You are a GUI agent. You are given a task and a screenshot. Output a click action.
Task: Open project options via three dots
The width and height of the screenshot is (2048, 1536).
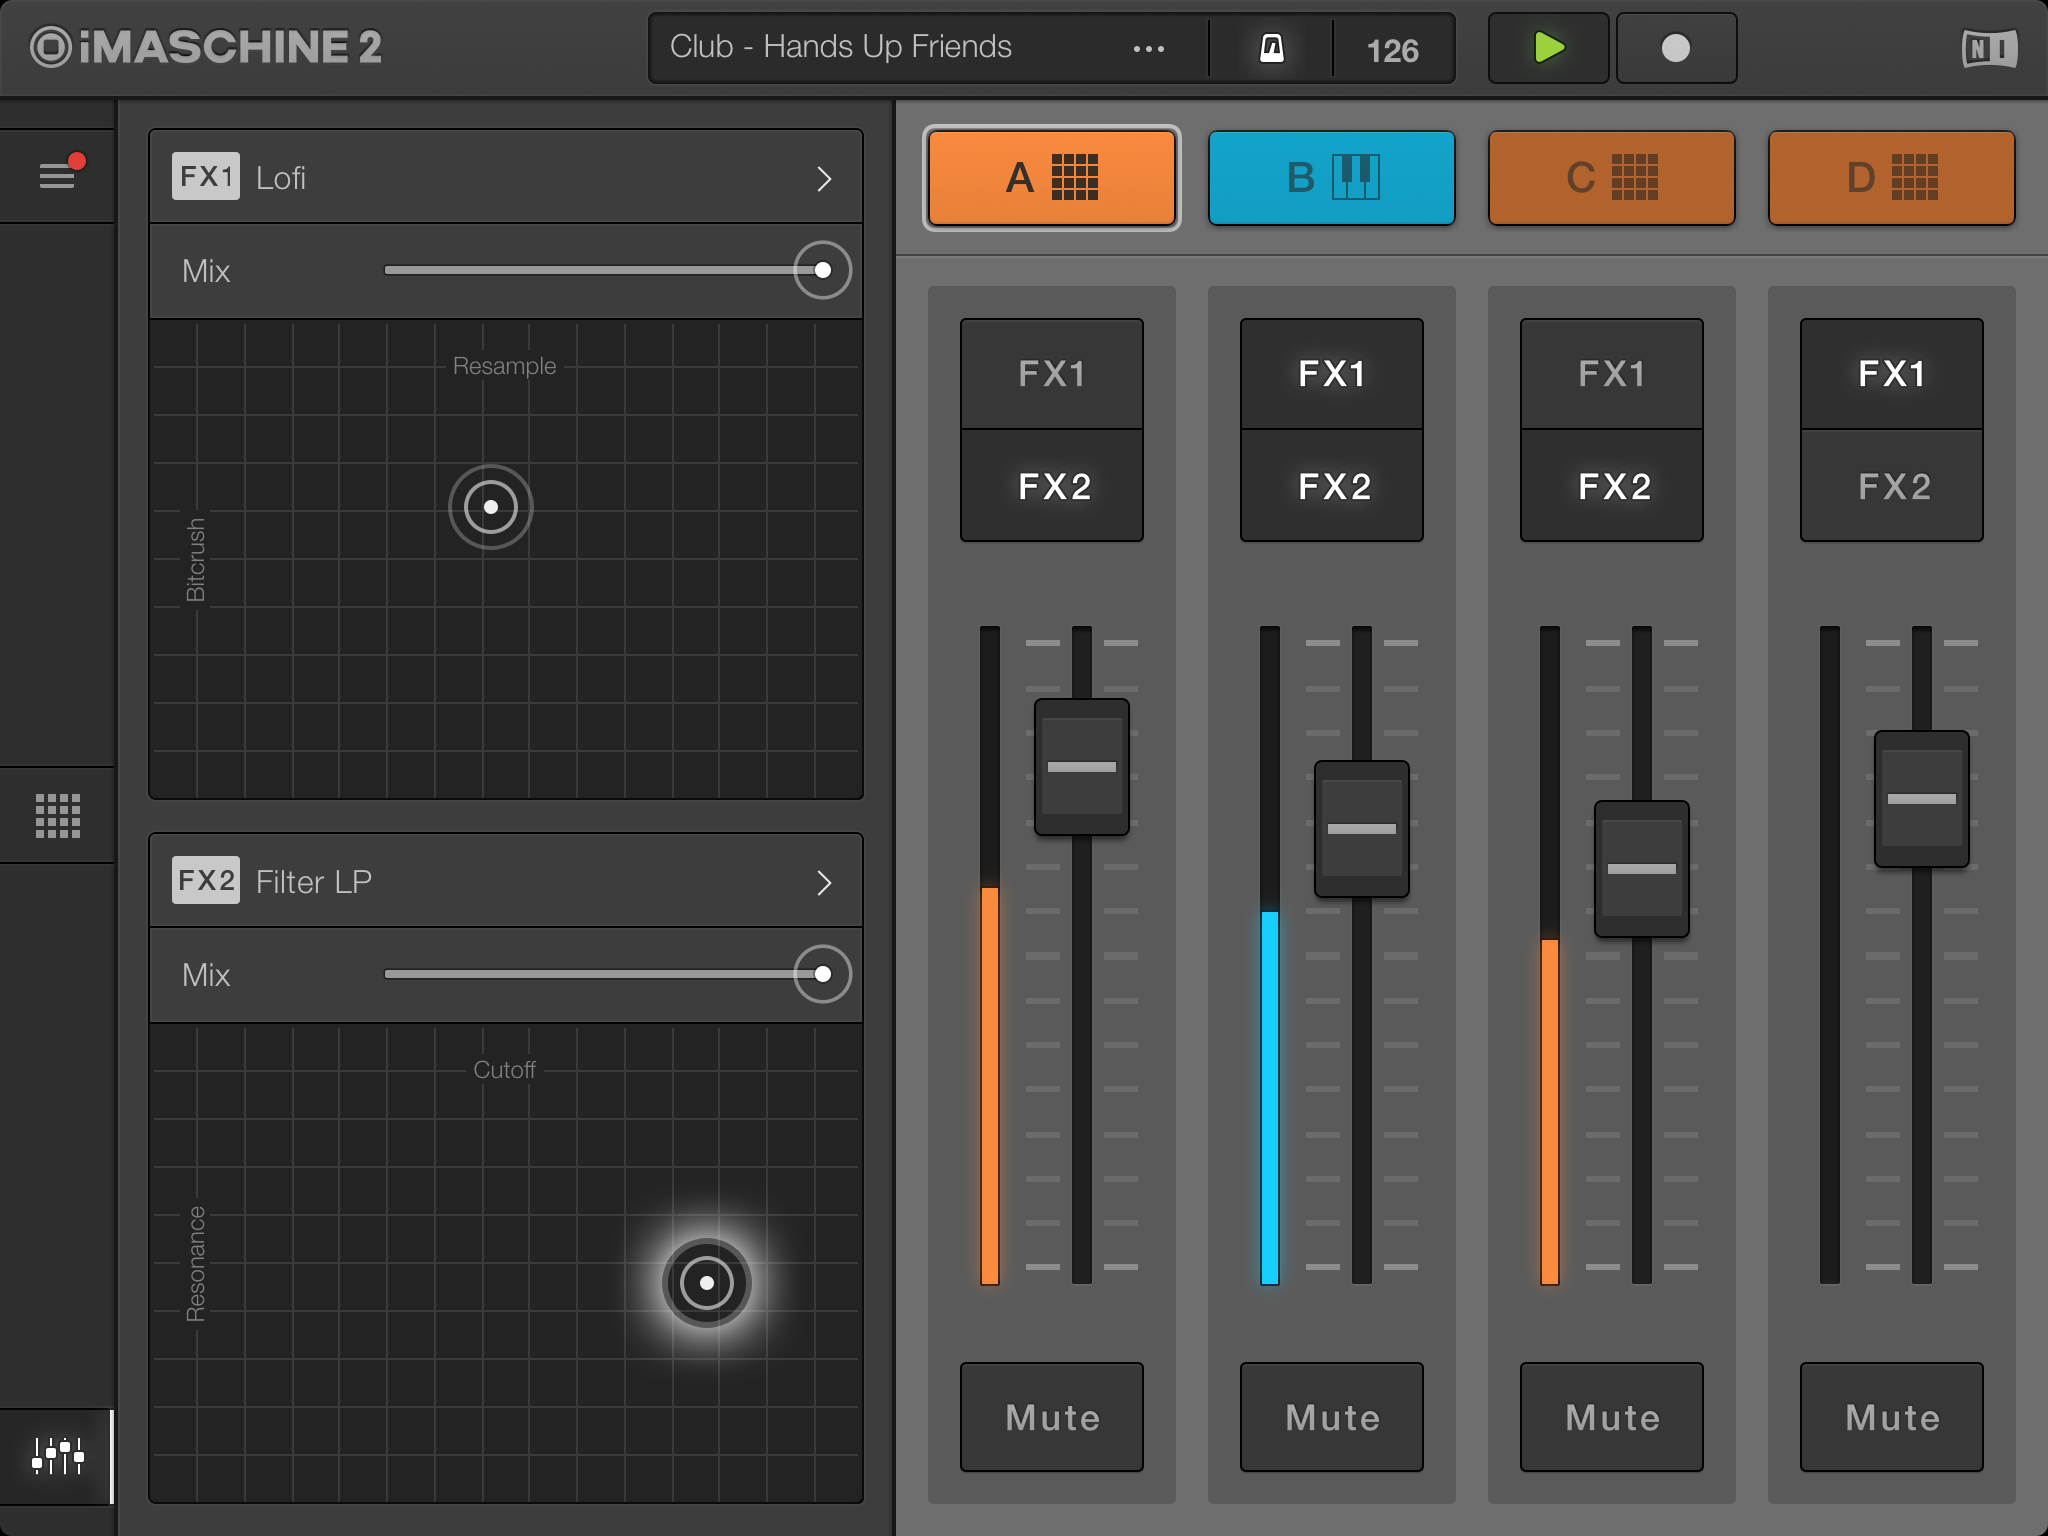1149,49
